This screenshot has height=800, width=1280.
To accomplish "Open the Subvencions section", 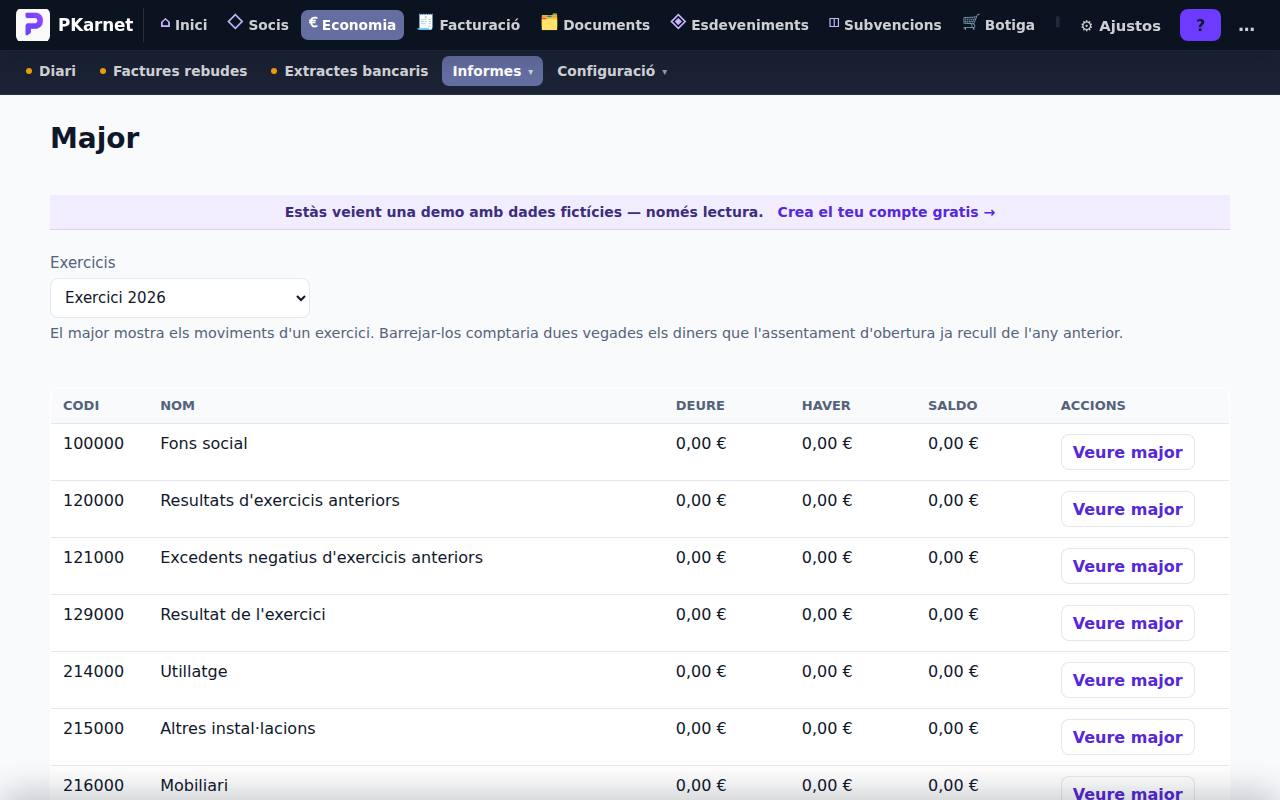I will click(885, 25).
